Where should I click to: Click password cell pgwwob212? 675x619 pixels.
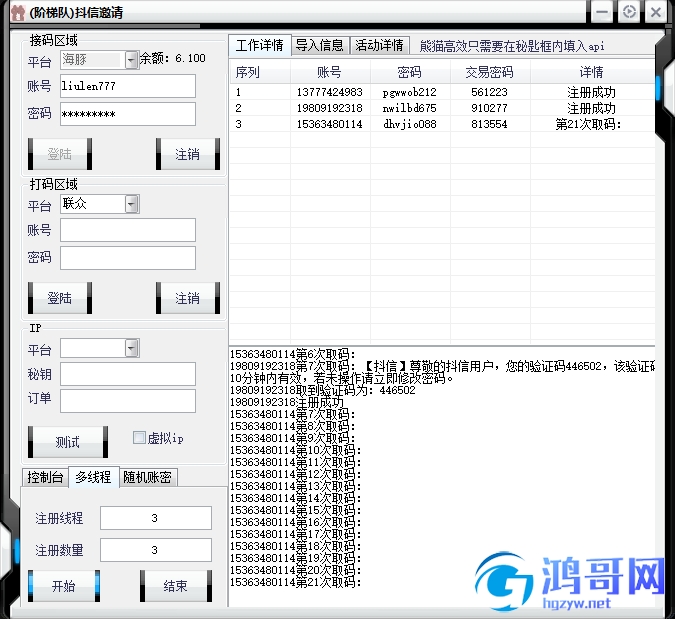[x=410, y=92]
